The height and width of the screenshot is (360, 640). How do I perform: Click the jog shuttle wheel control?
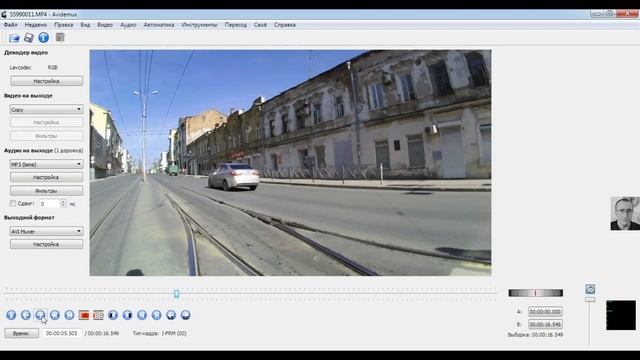pyautogui.click(x=536, y=293)
